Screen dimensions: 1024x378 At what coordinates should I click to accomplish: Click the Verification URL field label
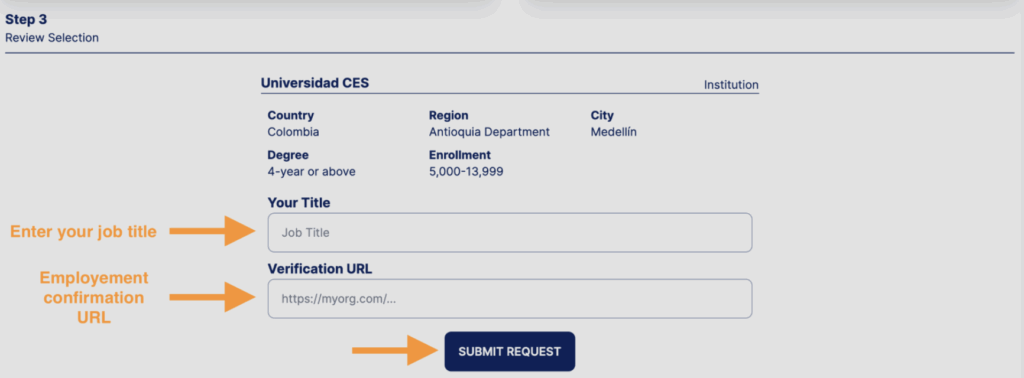tap(320, 269)
